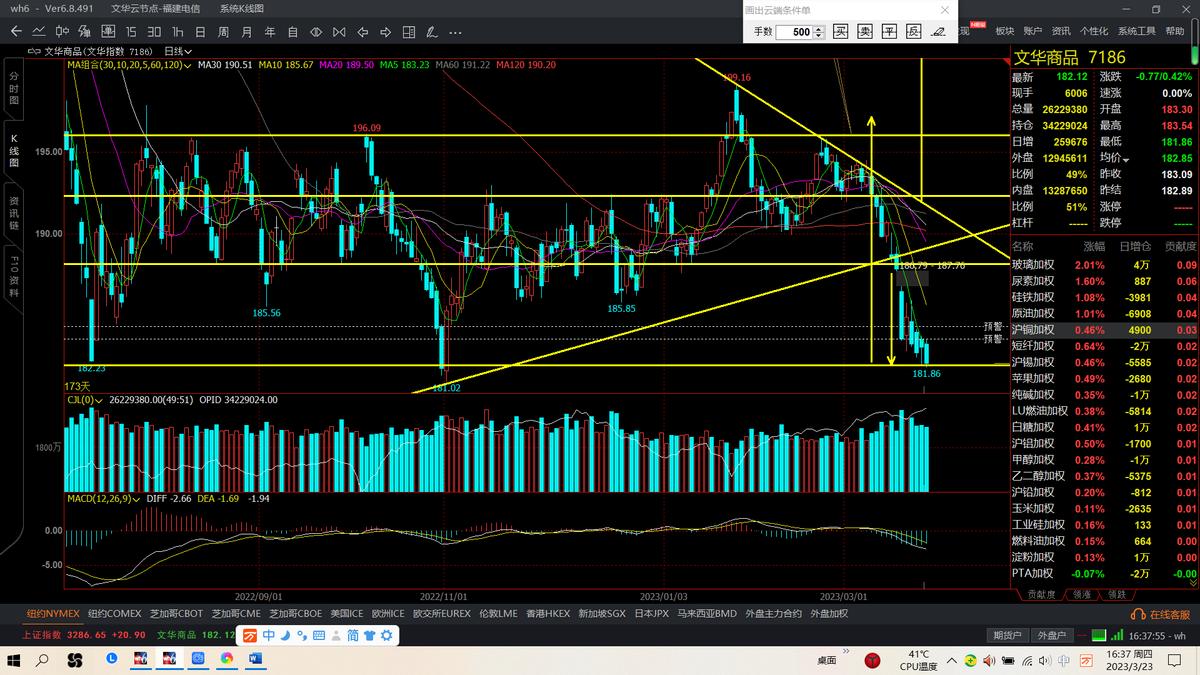The height and width of the screenshot is (675, 1200).
Task: Click the back arrow in the toolbar
Action: (15, 32)
